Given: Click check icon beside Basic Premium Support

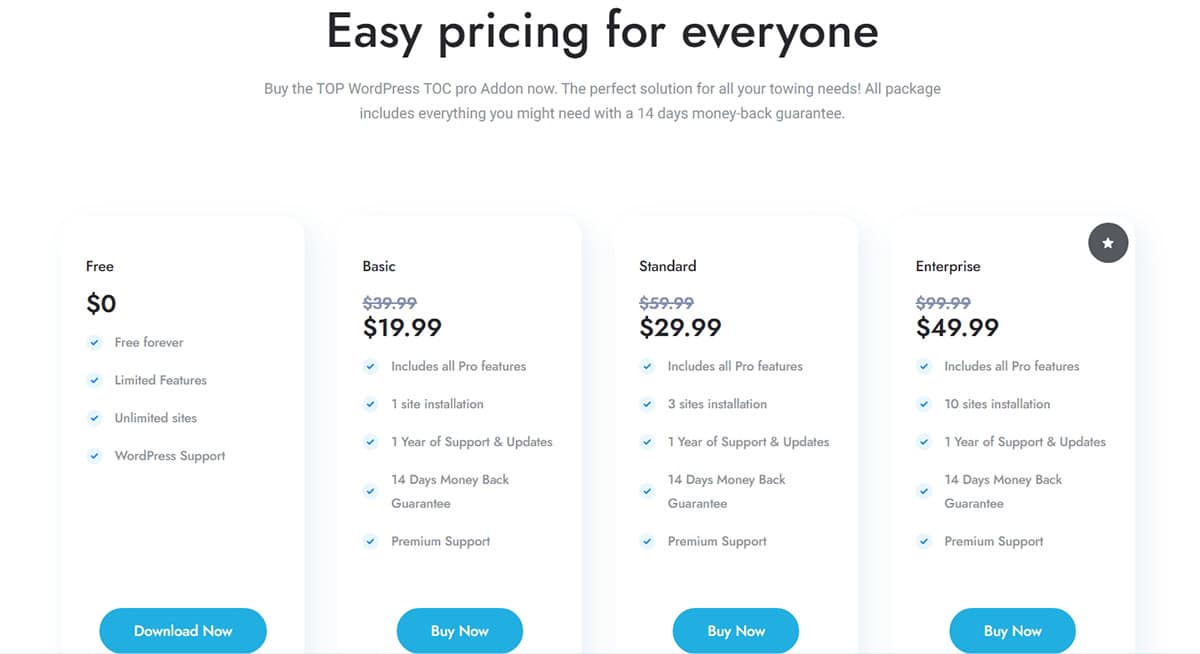Looking at the screenshot, I should coord(371,542).
